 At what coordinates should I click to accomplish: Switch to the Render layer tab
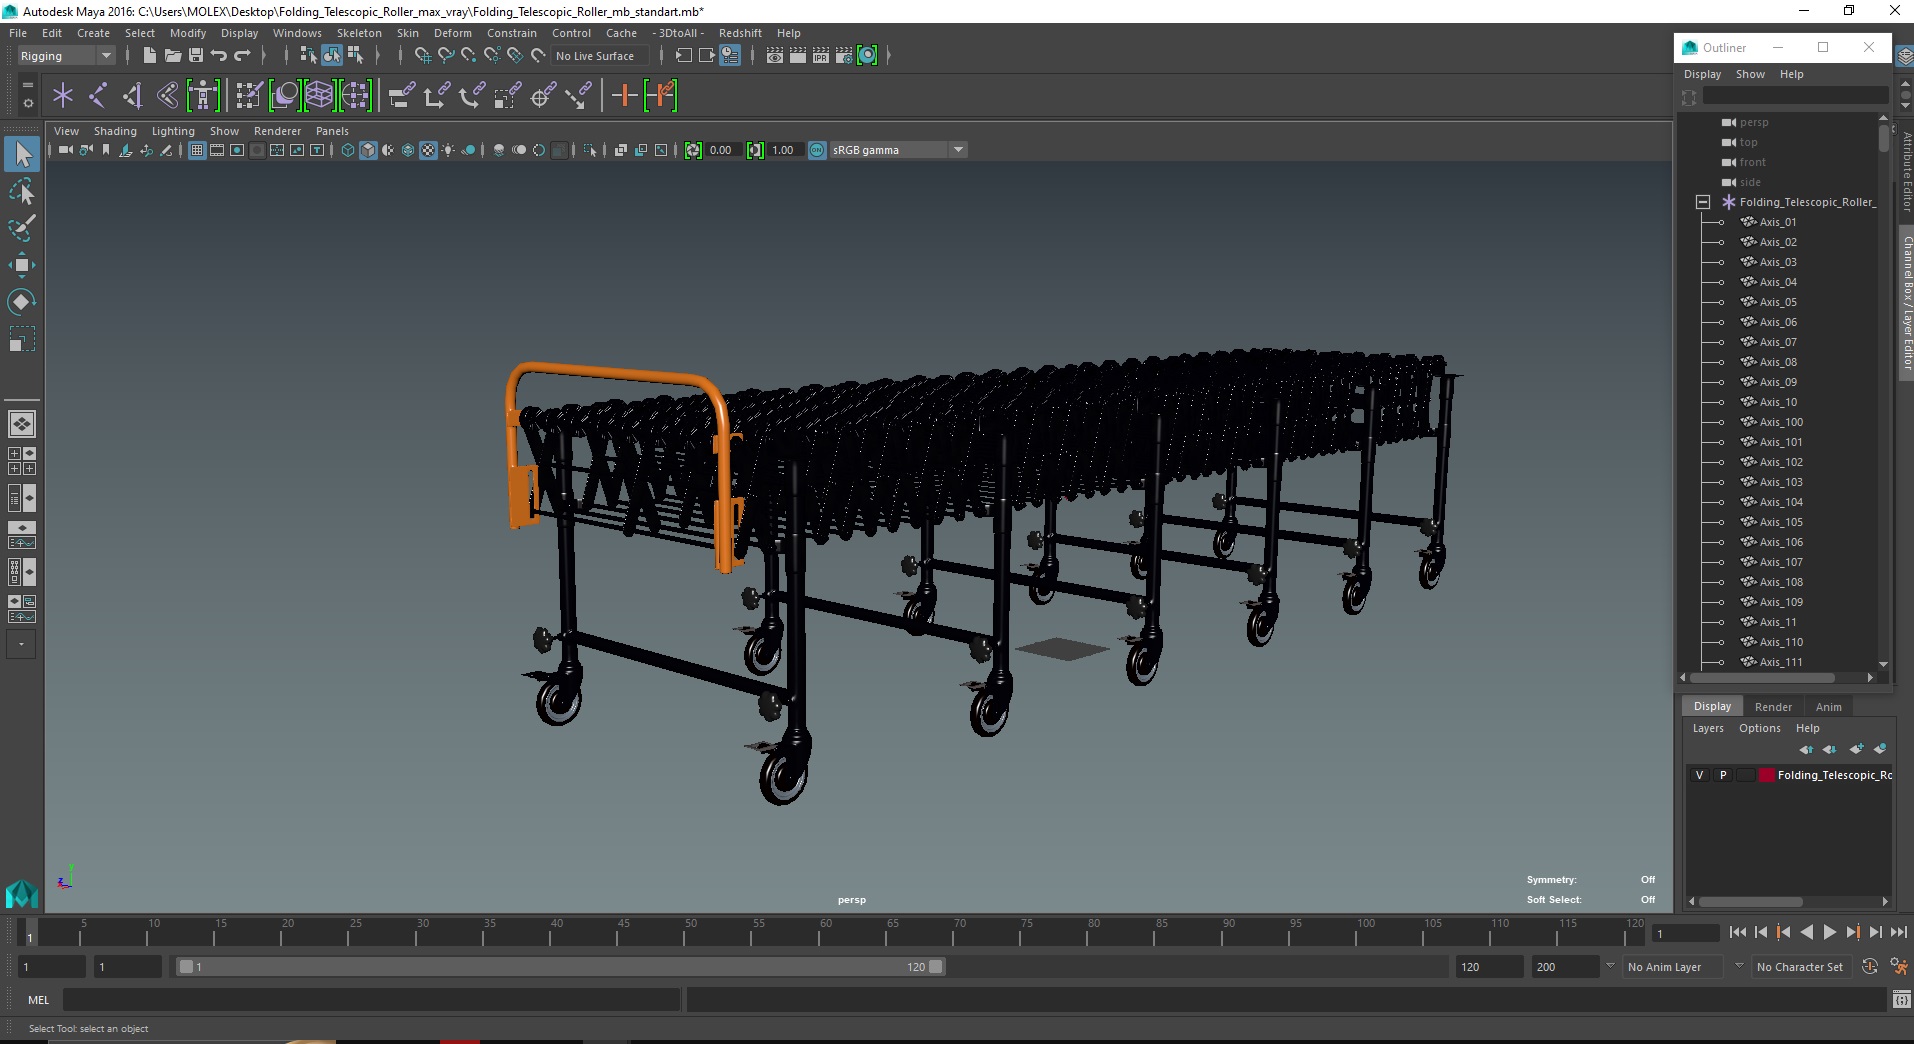click(x=1773, y=707)
